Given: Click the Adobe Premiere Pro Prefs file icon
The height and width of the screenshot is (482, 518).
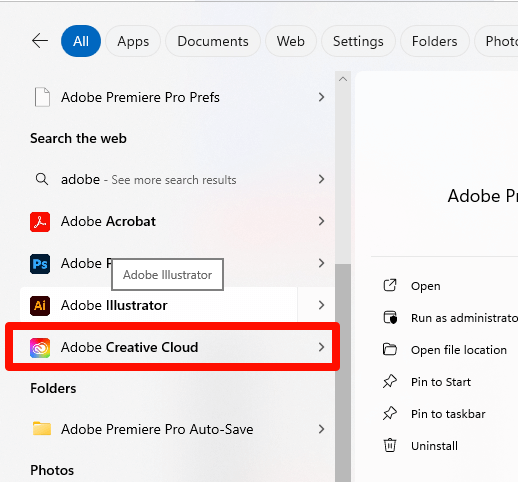Looking at the screenshot, I should coord(42,97).
